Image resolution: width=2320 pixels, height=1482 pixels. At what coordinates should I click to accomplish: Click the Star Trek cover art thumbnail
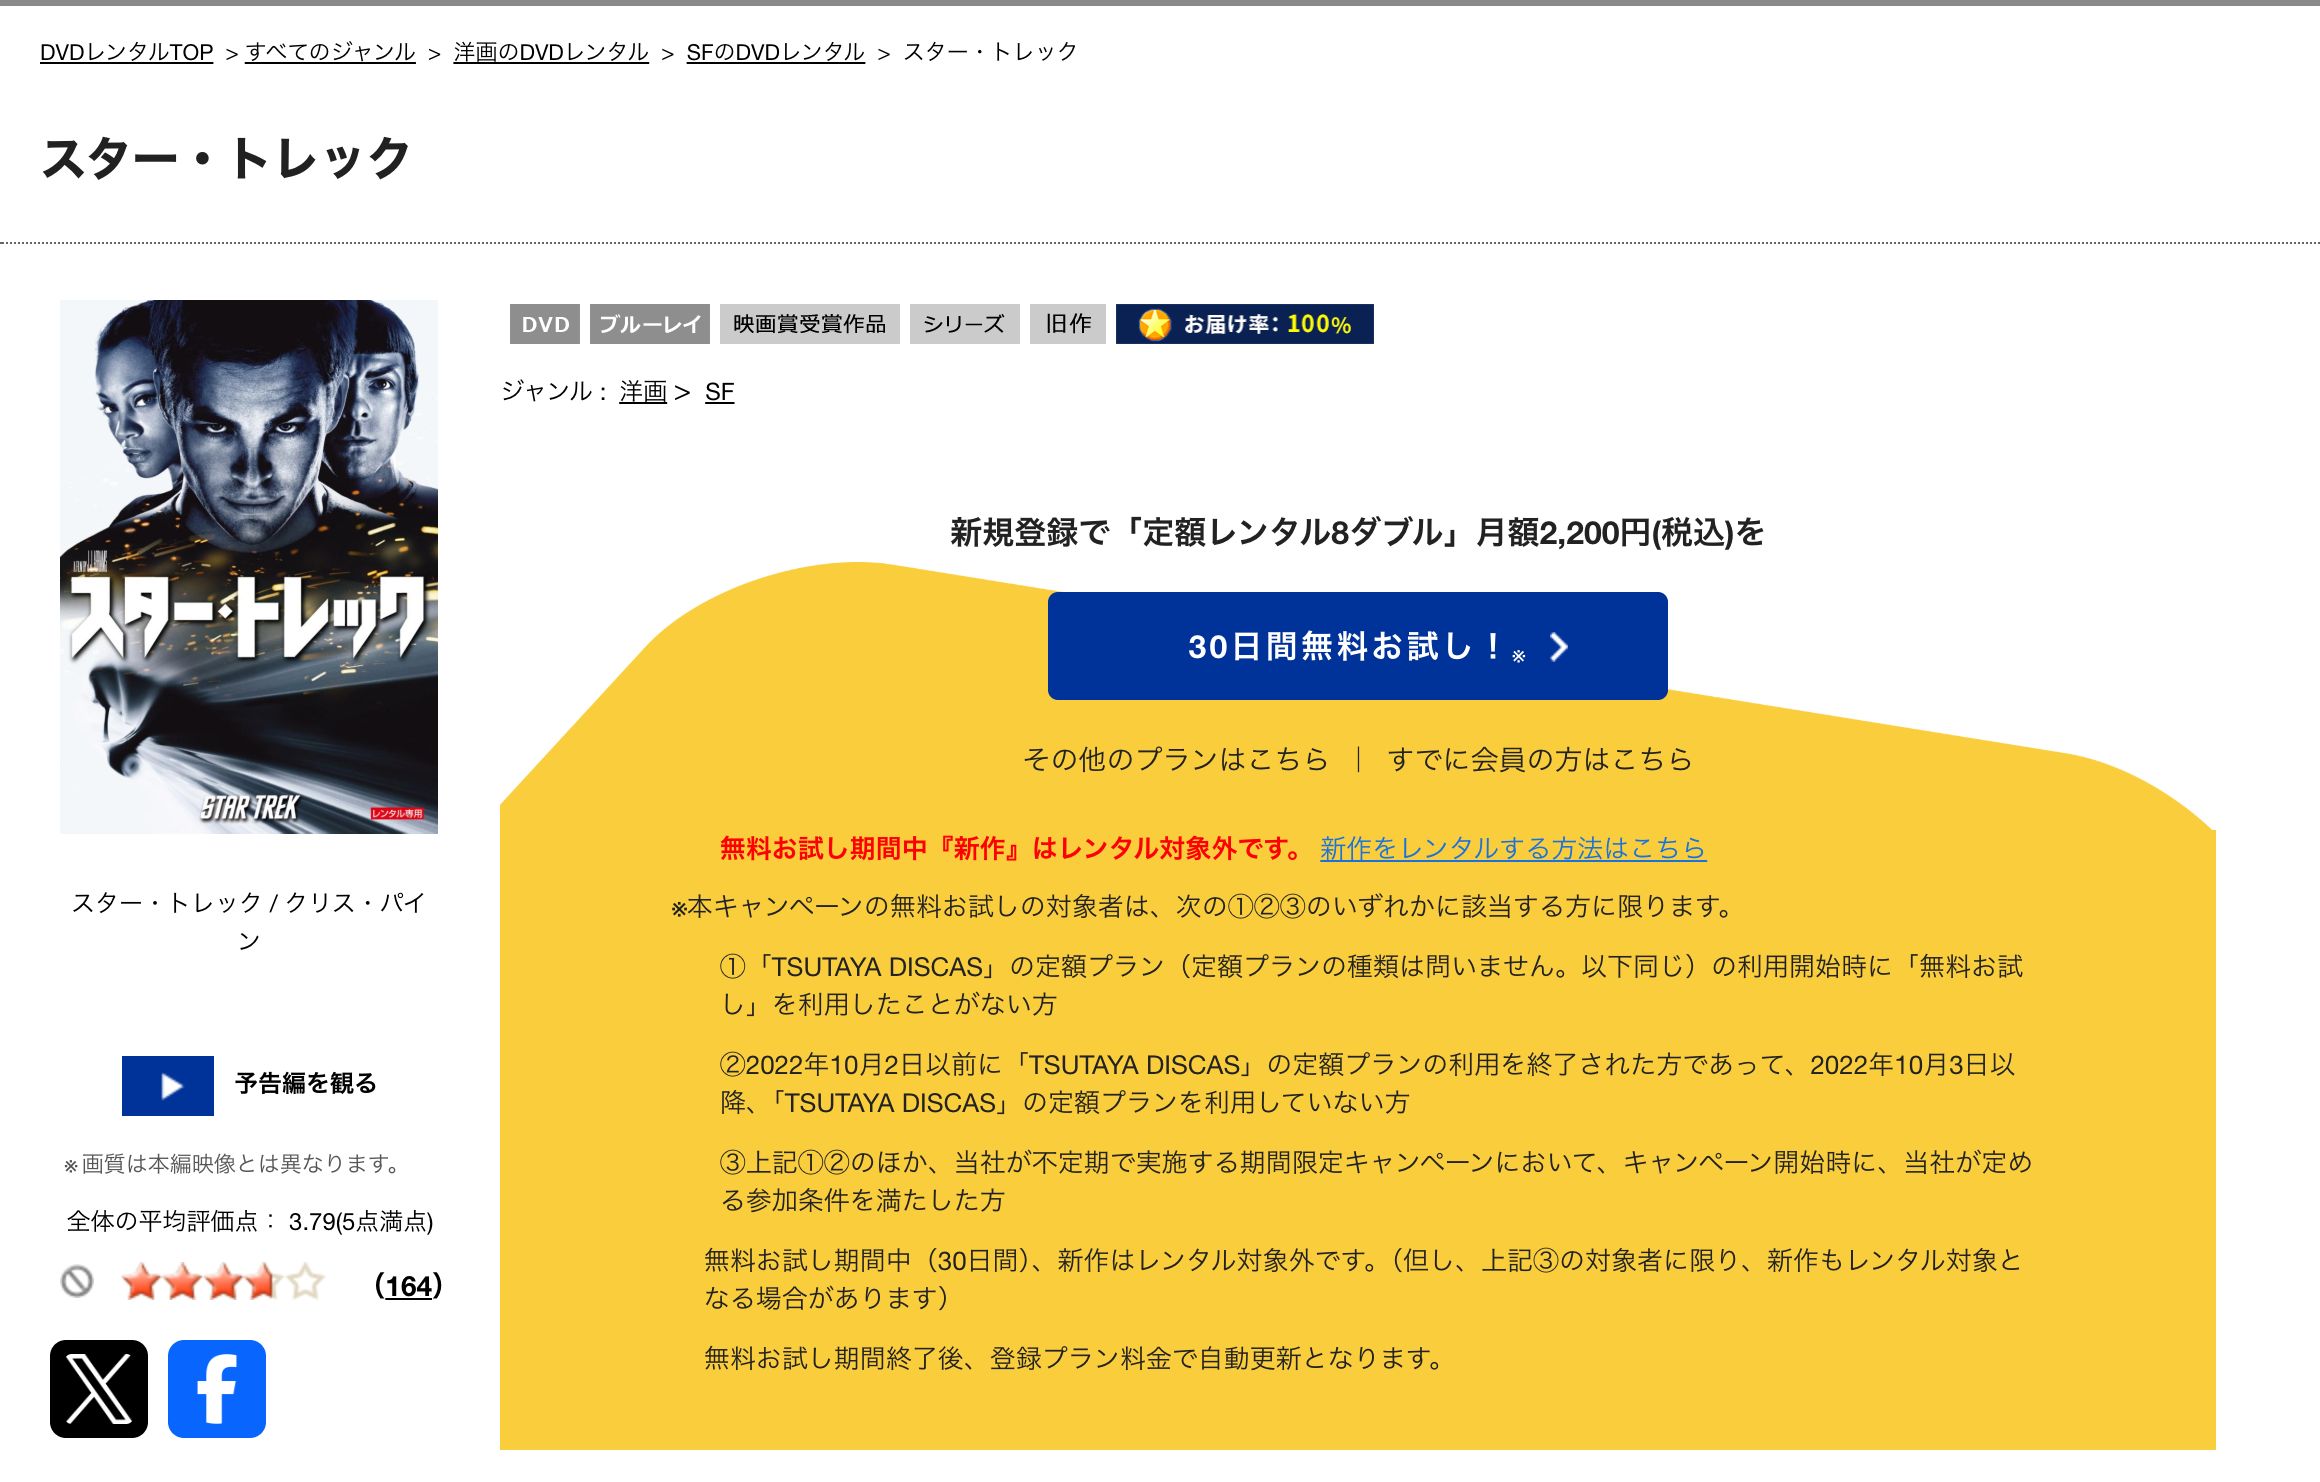(x=249, y=567)
